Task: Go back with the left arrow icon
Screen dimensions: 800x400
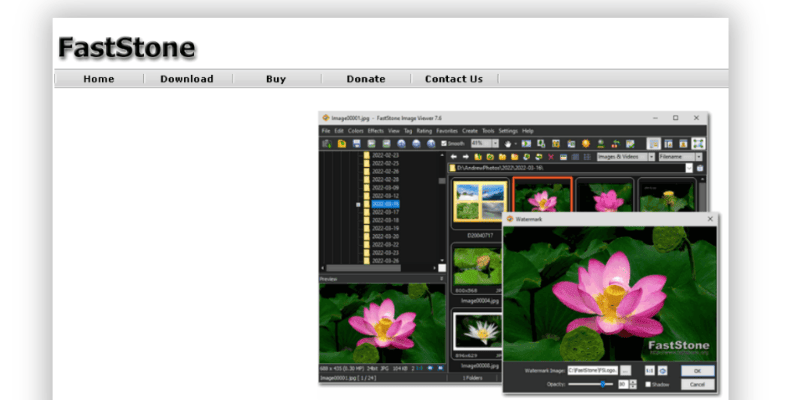Action: [x=453, y=157]
